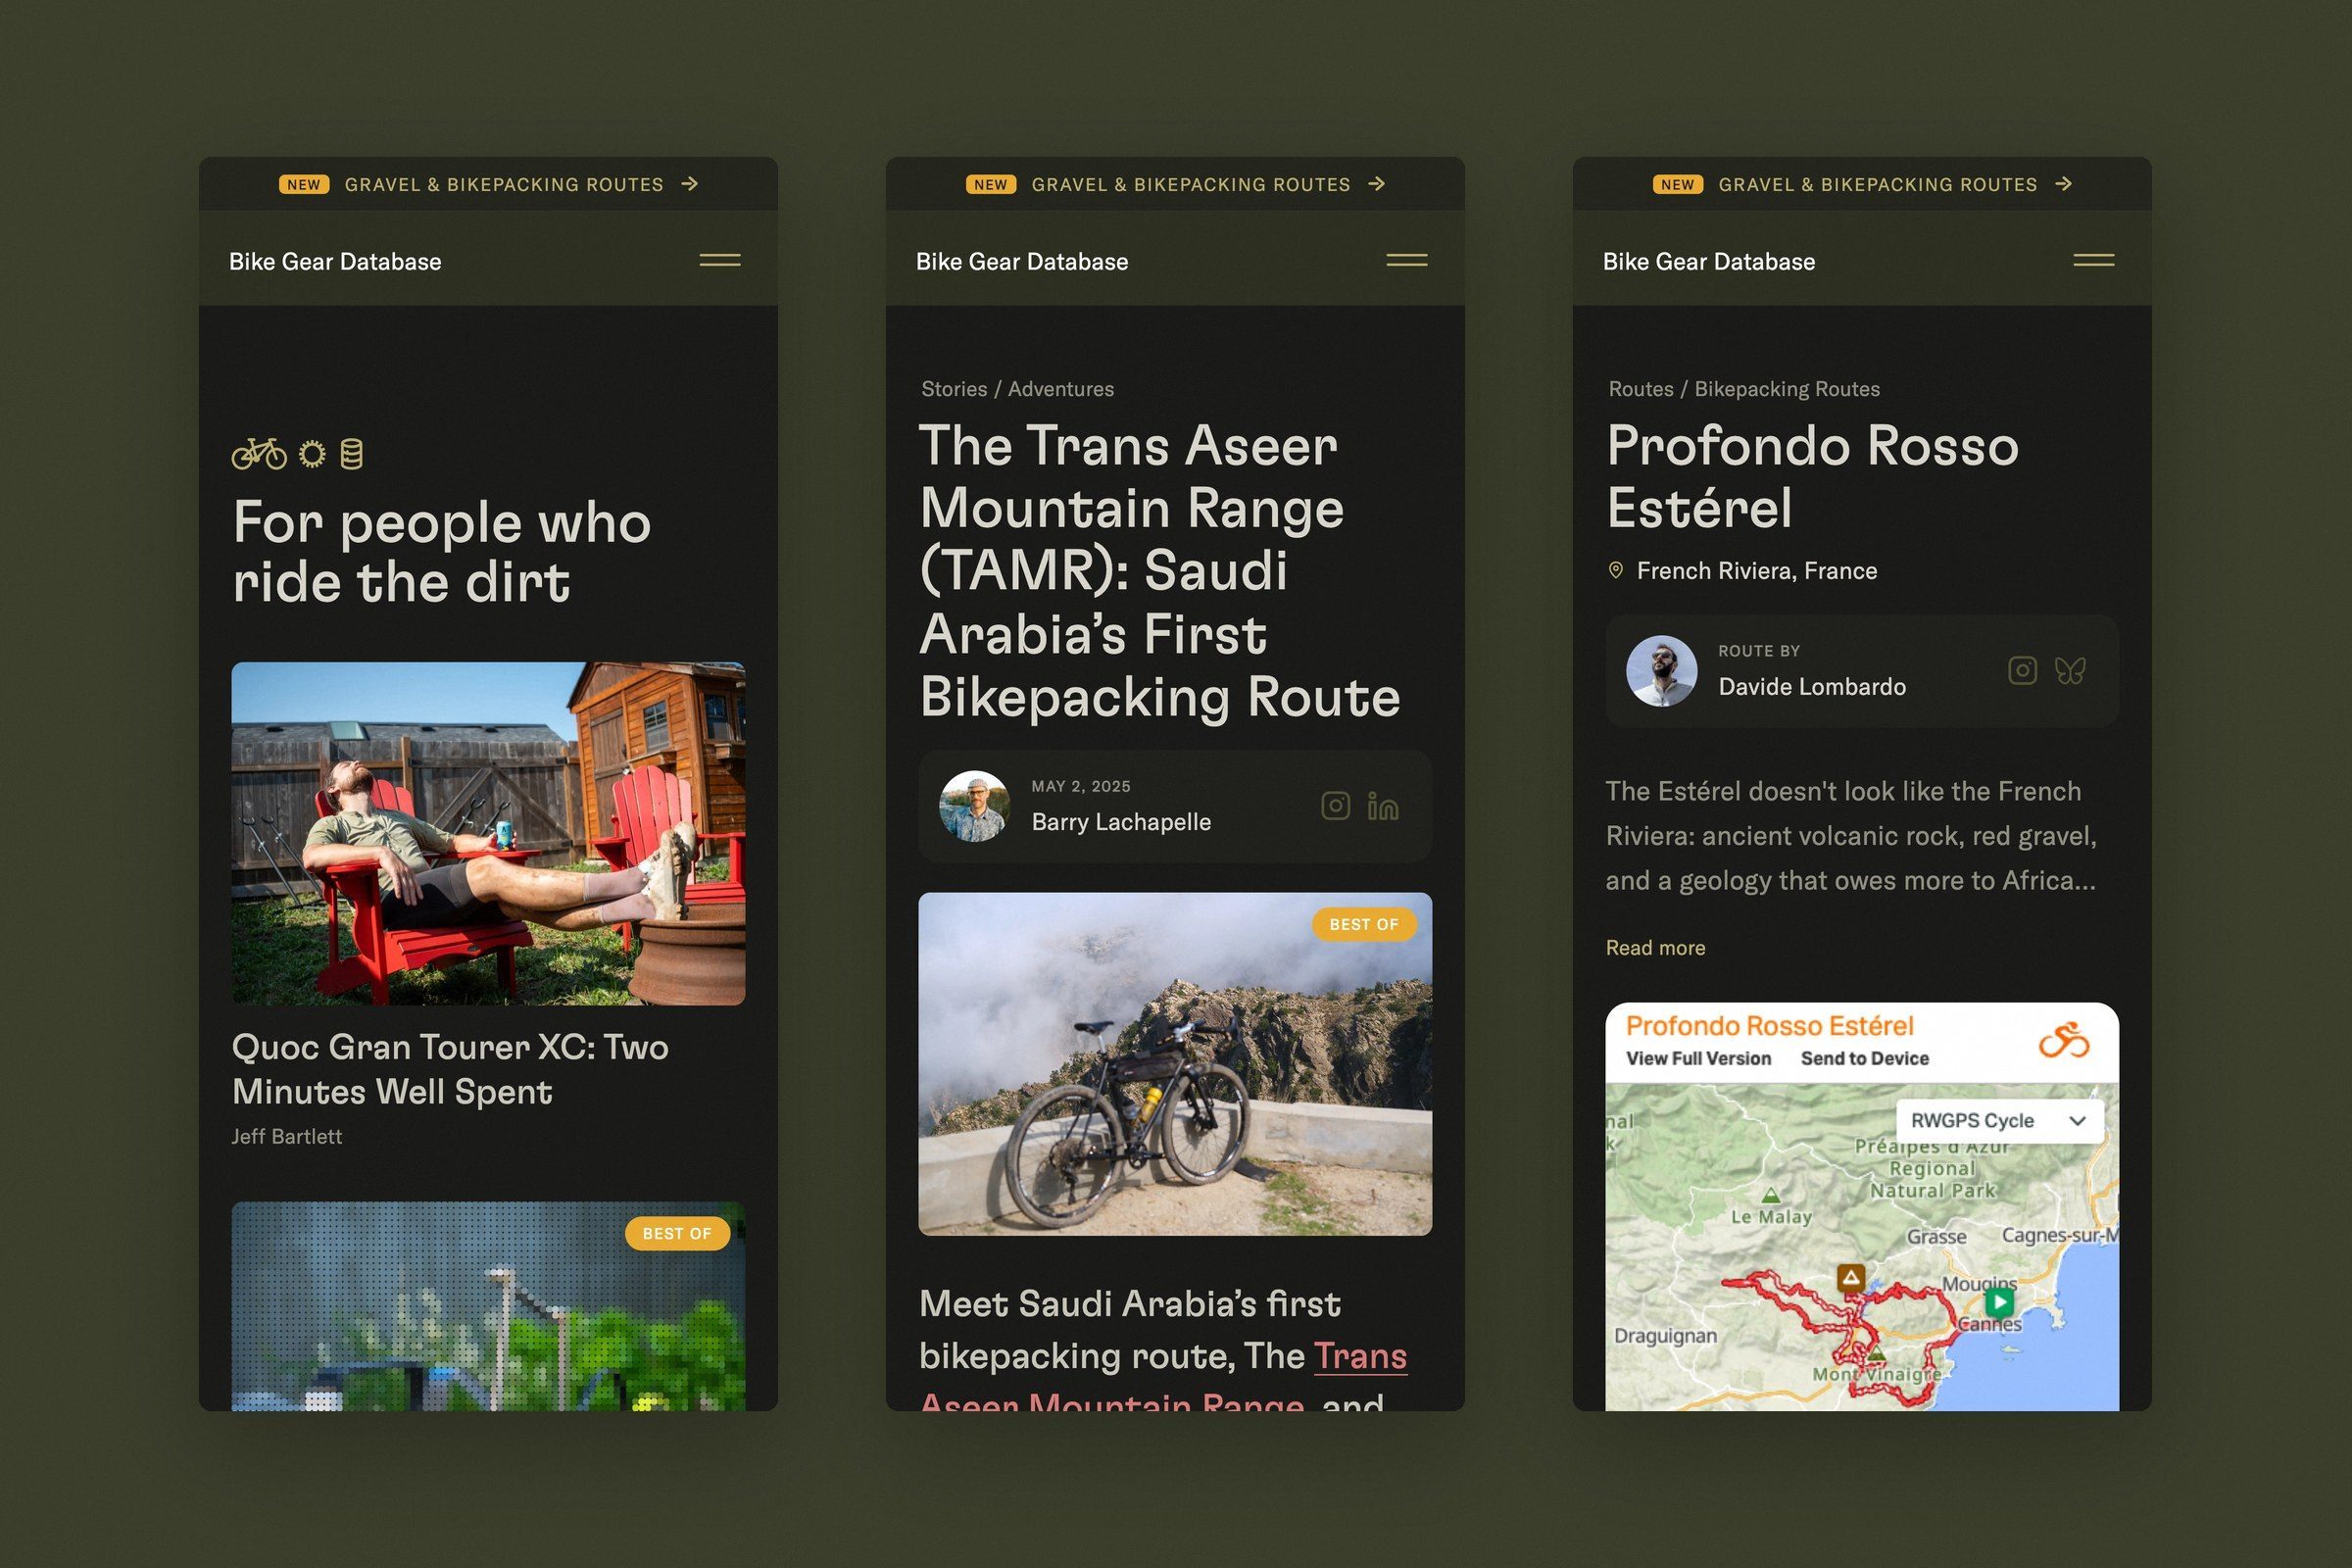Open hamburger menu in left phone mockup

tap(720, 260)
